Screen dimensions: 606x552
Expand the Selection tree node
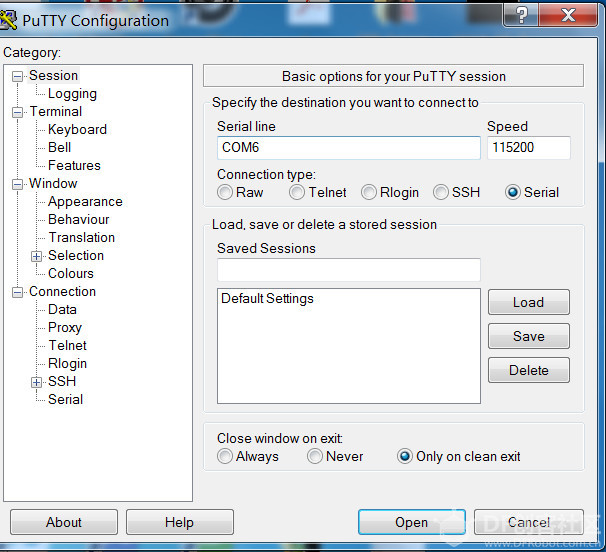tap(36, 256)
